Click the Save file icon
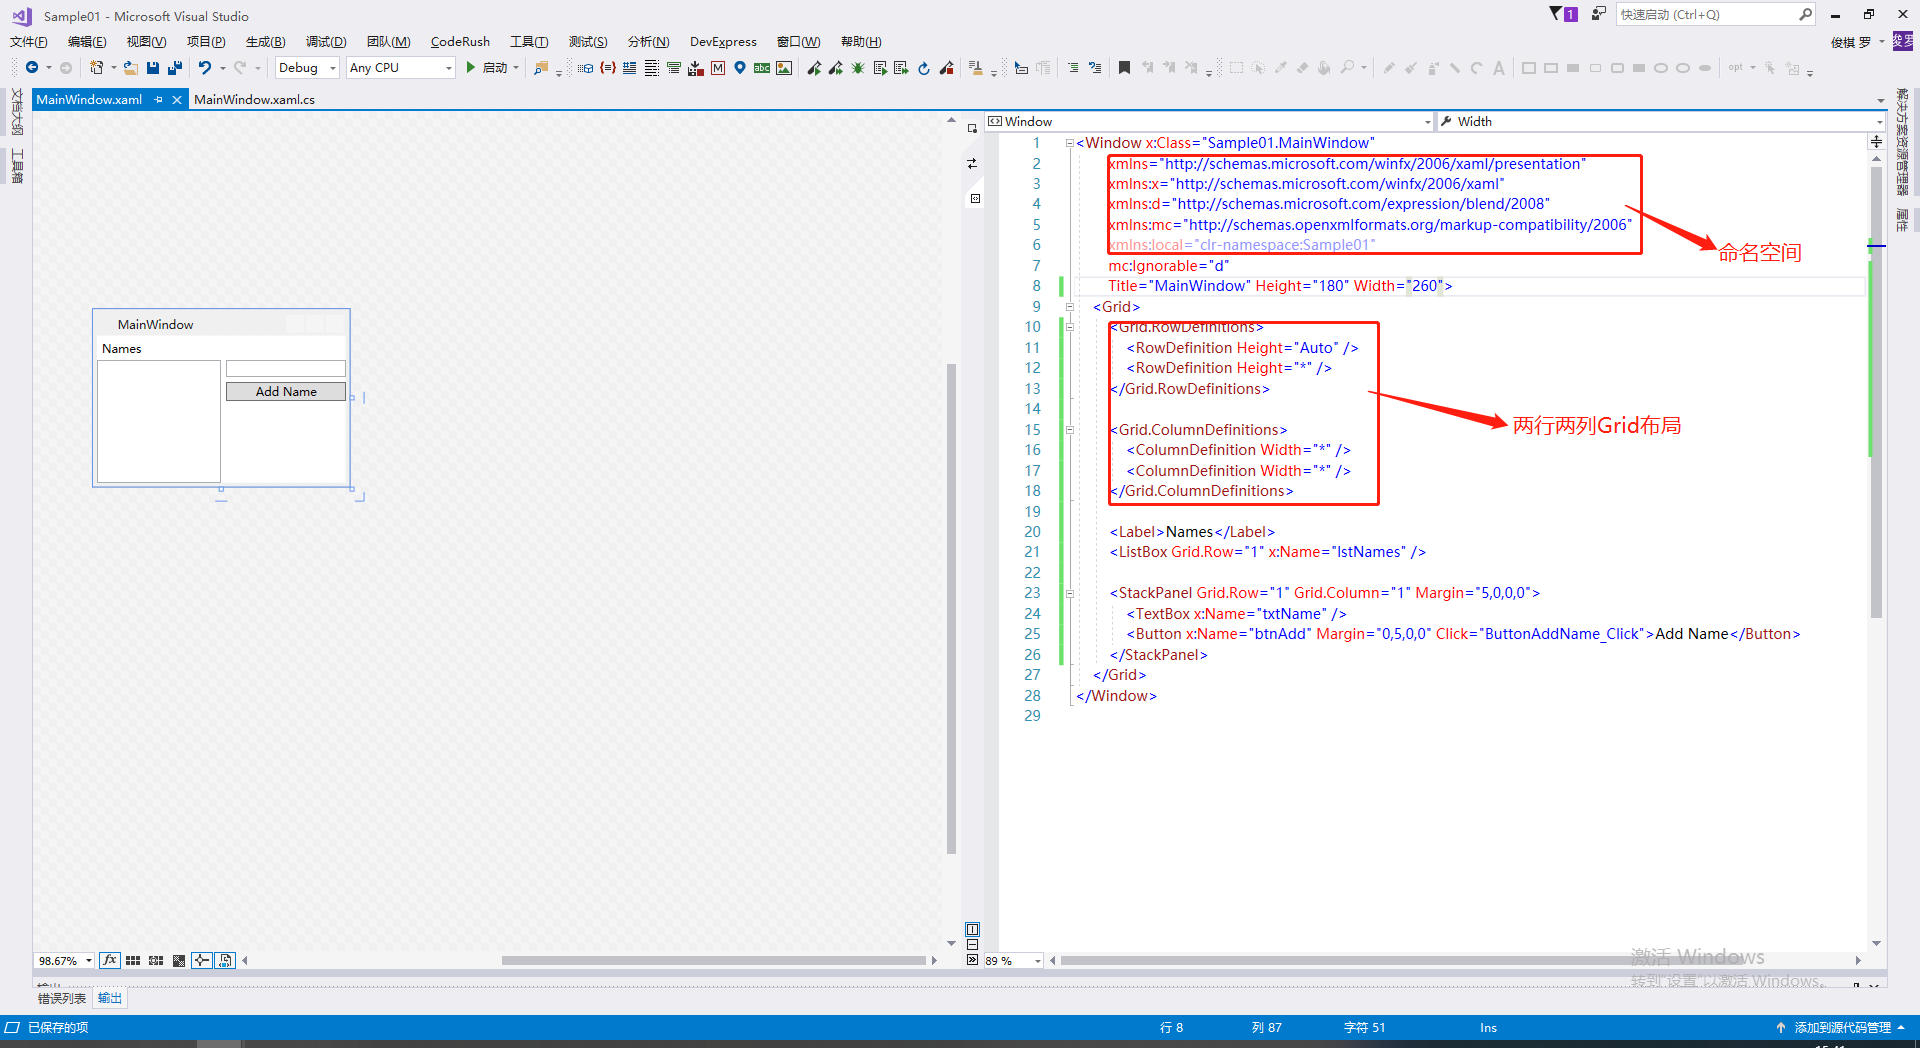Screen dimensions: 1920x1048 point(153,68)
